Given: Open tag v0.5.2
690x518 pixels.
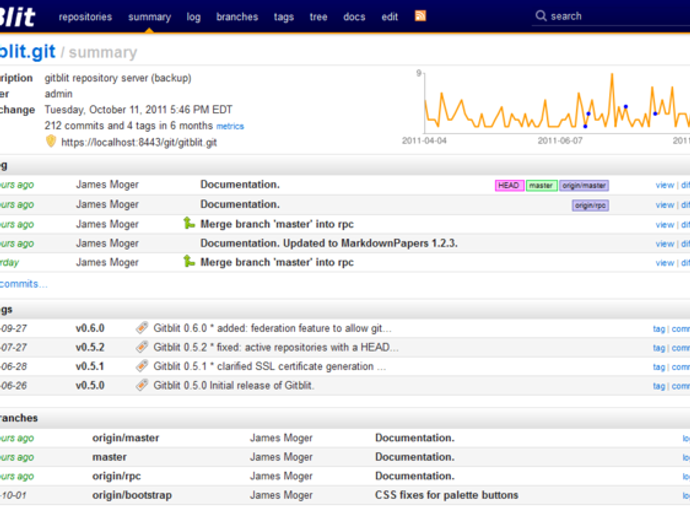Looking at the screenshot, I should tap(90, 347).
